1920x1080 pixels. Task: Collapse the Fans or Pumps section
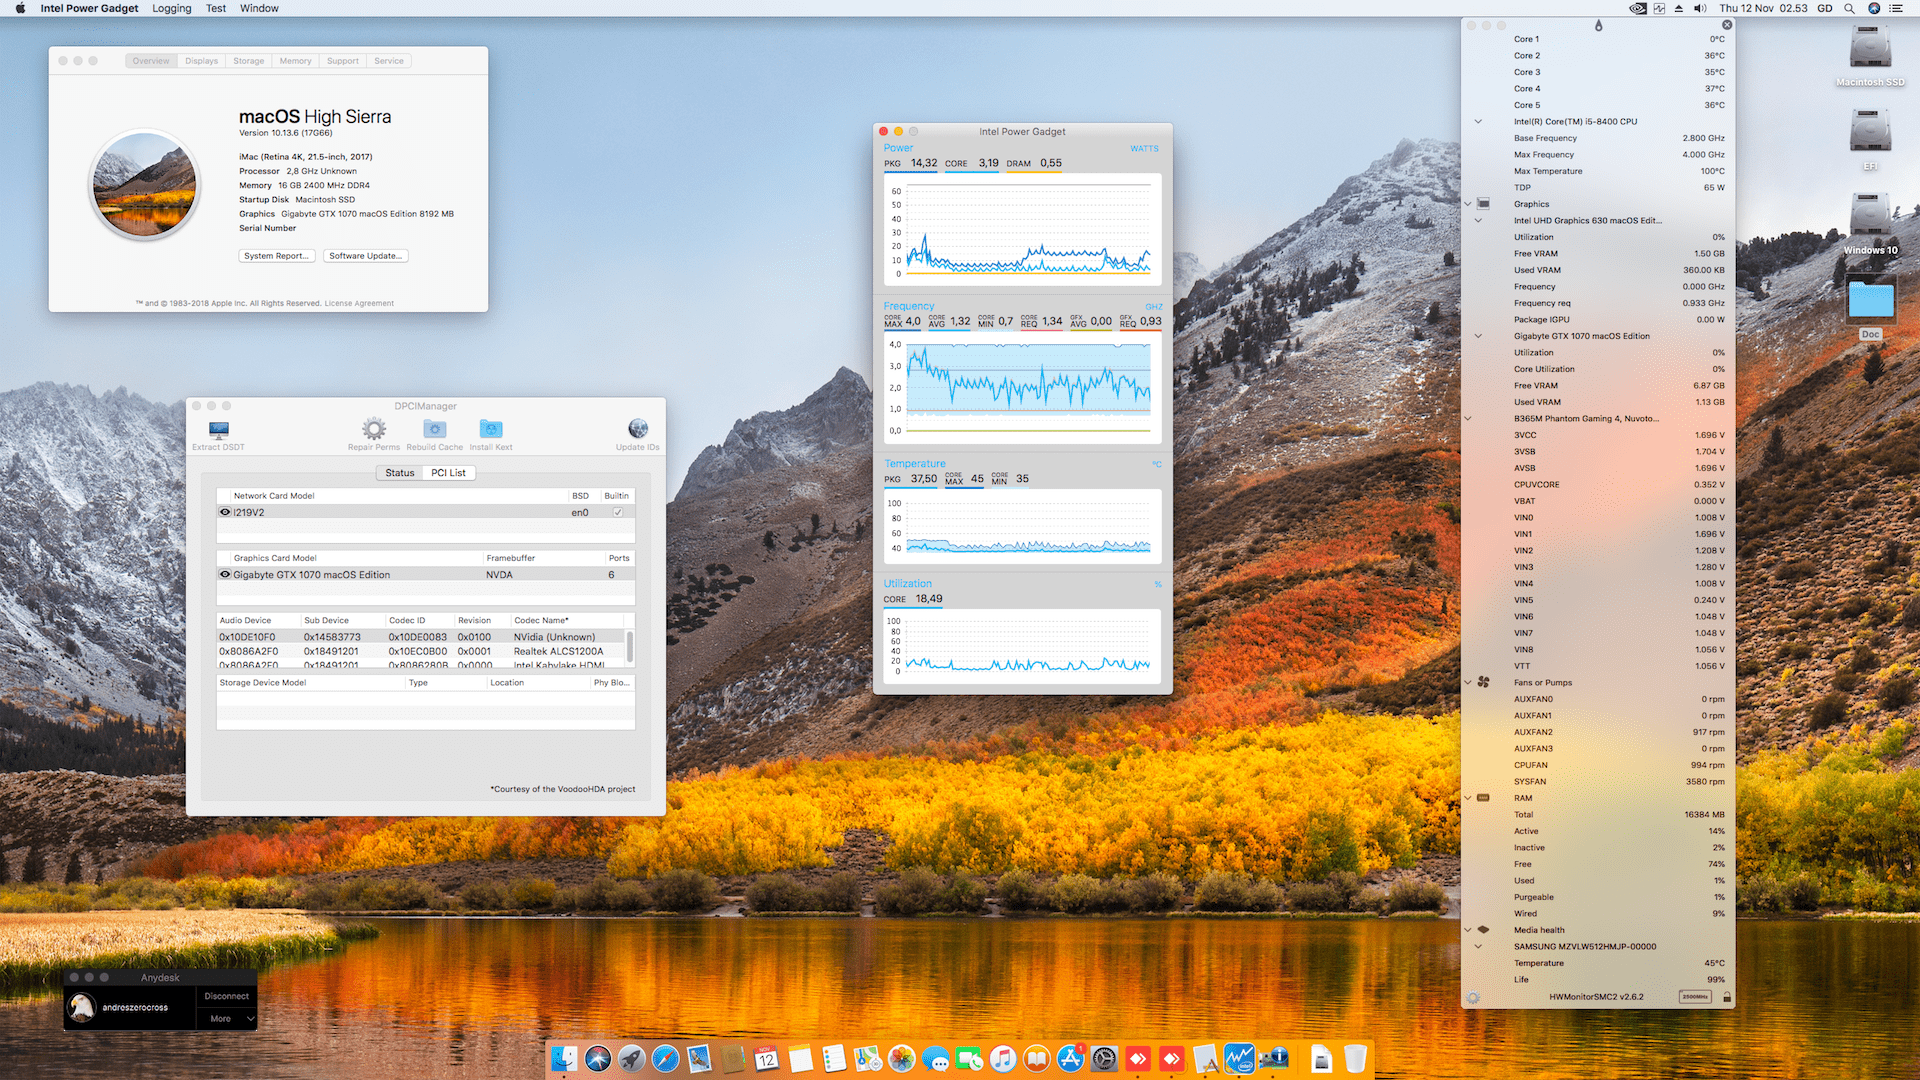tap(1467, 682)
